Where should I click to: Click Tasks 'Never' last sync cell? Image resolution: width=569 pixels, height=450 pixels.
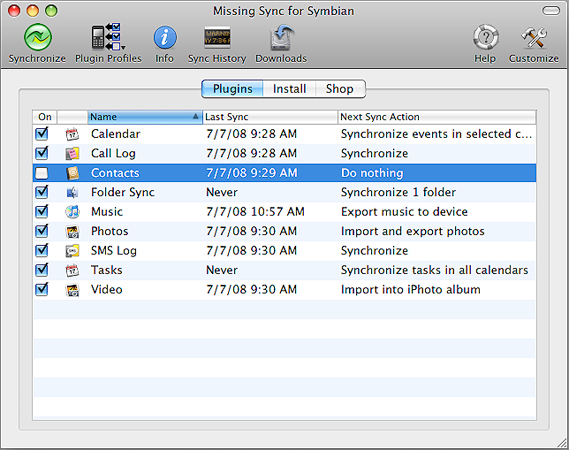point(222,270)
